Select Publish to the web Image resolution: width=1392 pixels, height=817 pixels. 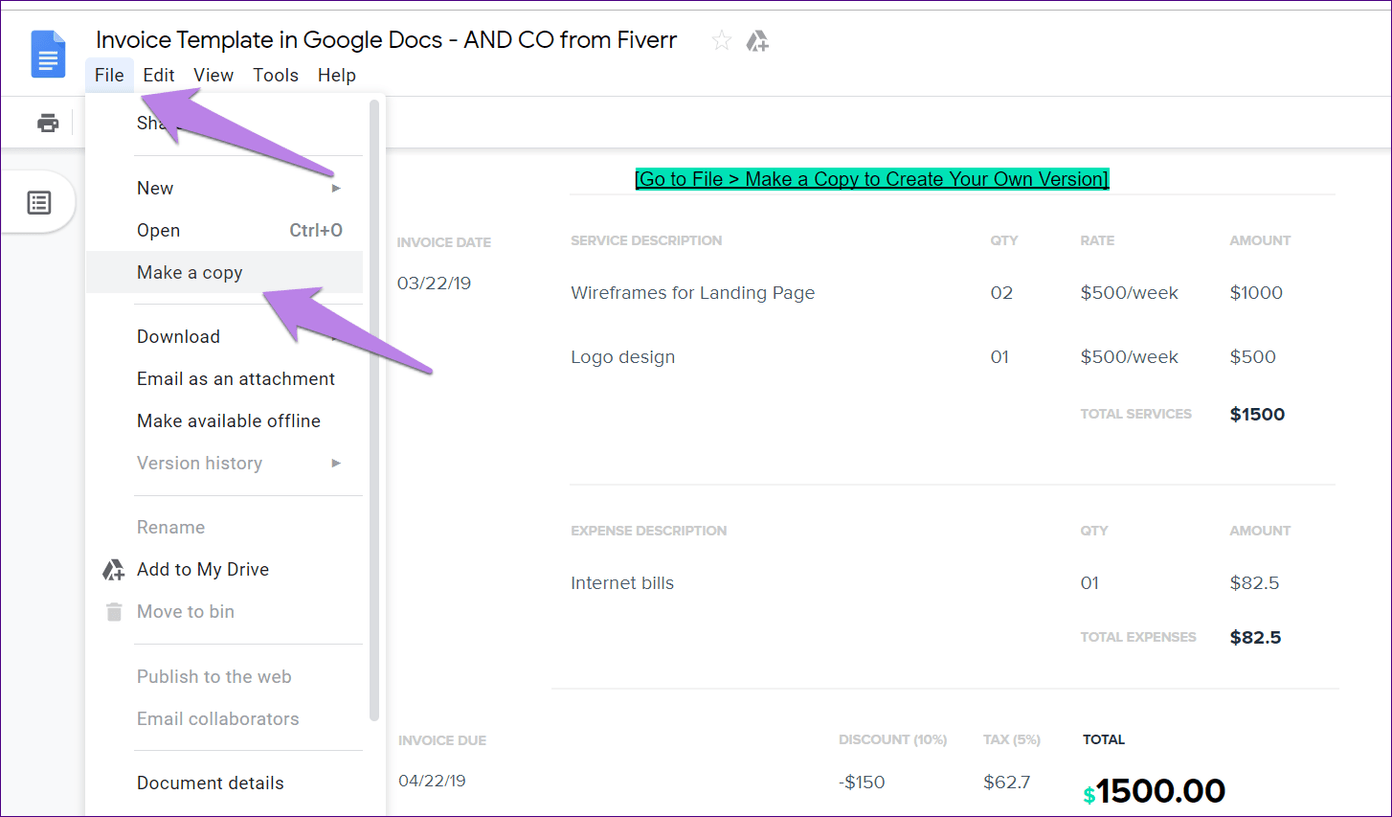point(225,676)
